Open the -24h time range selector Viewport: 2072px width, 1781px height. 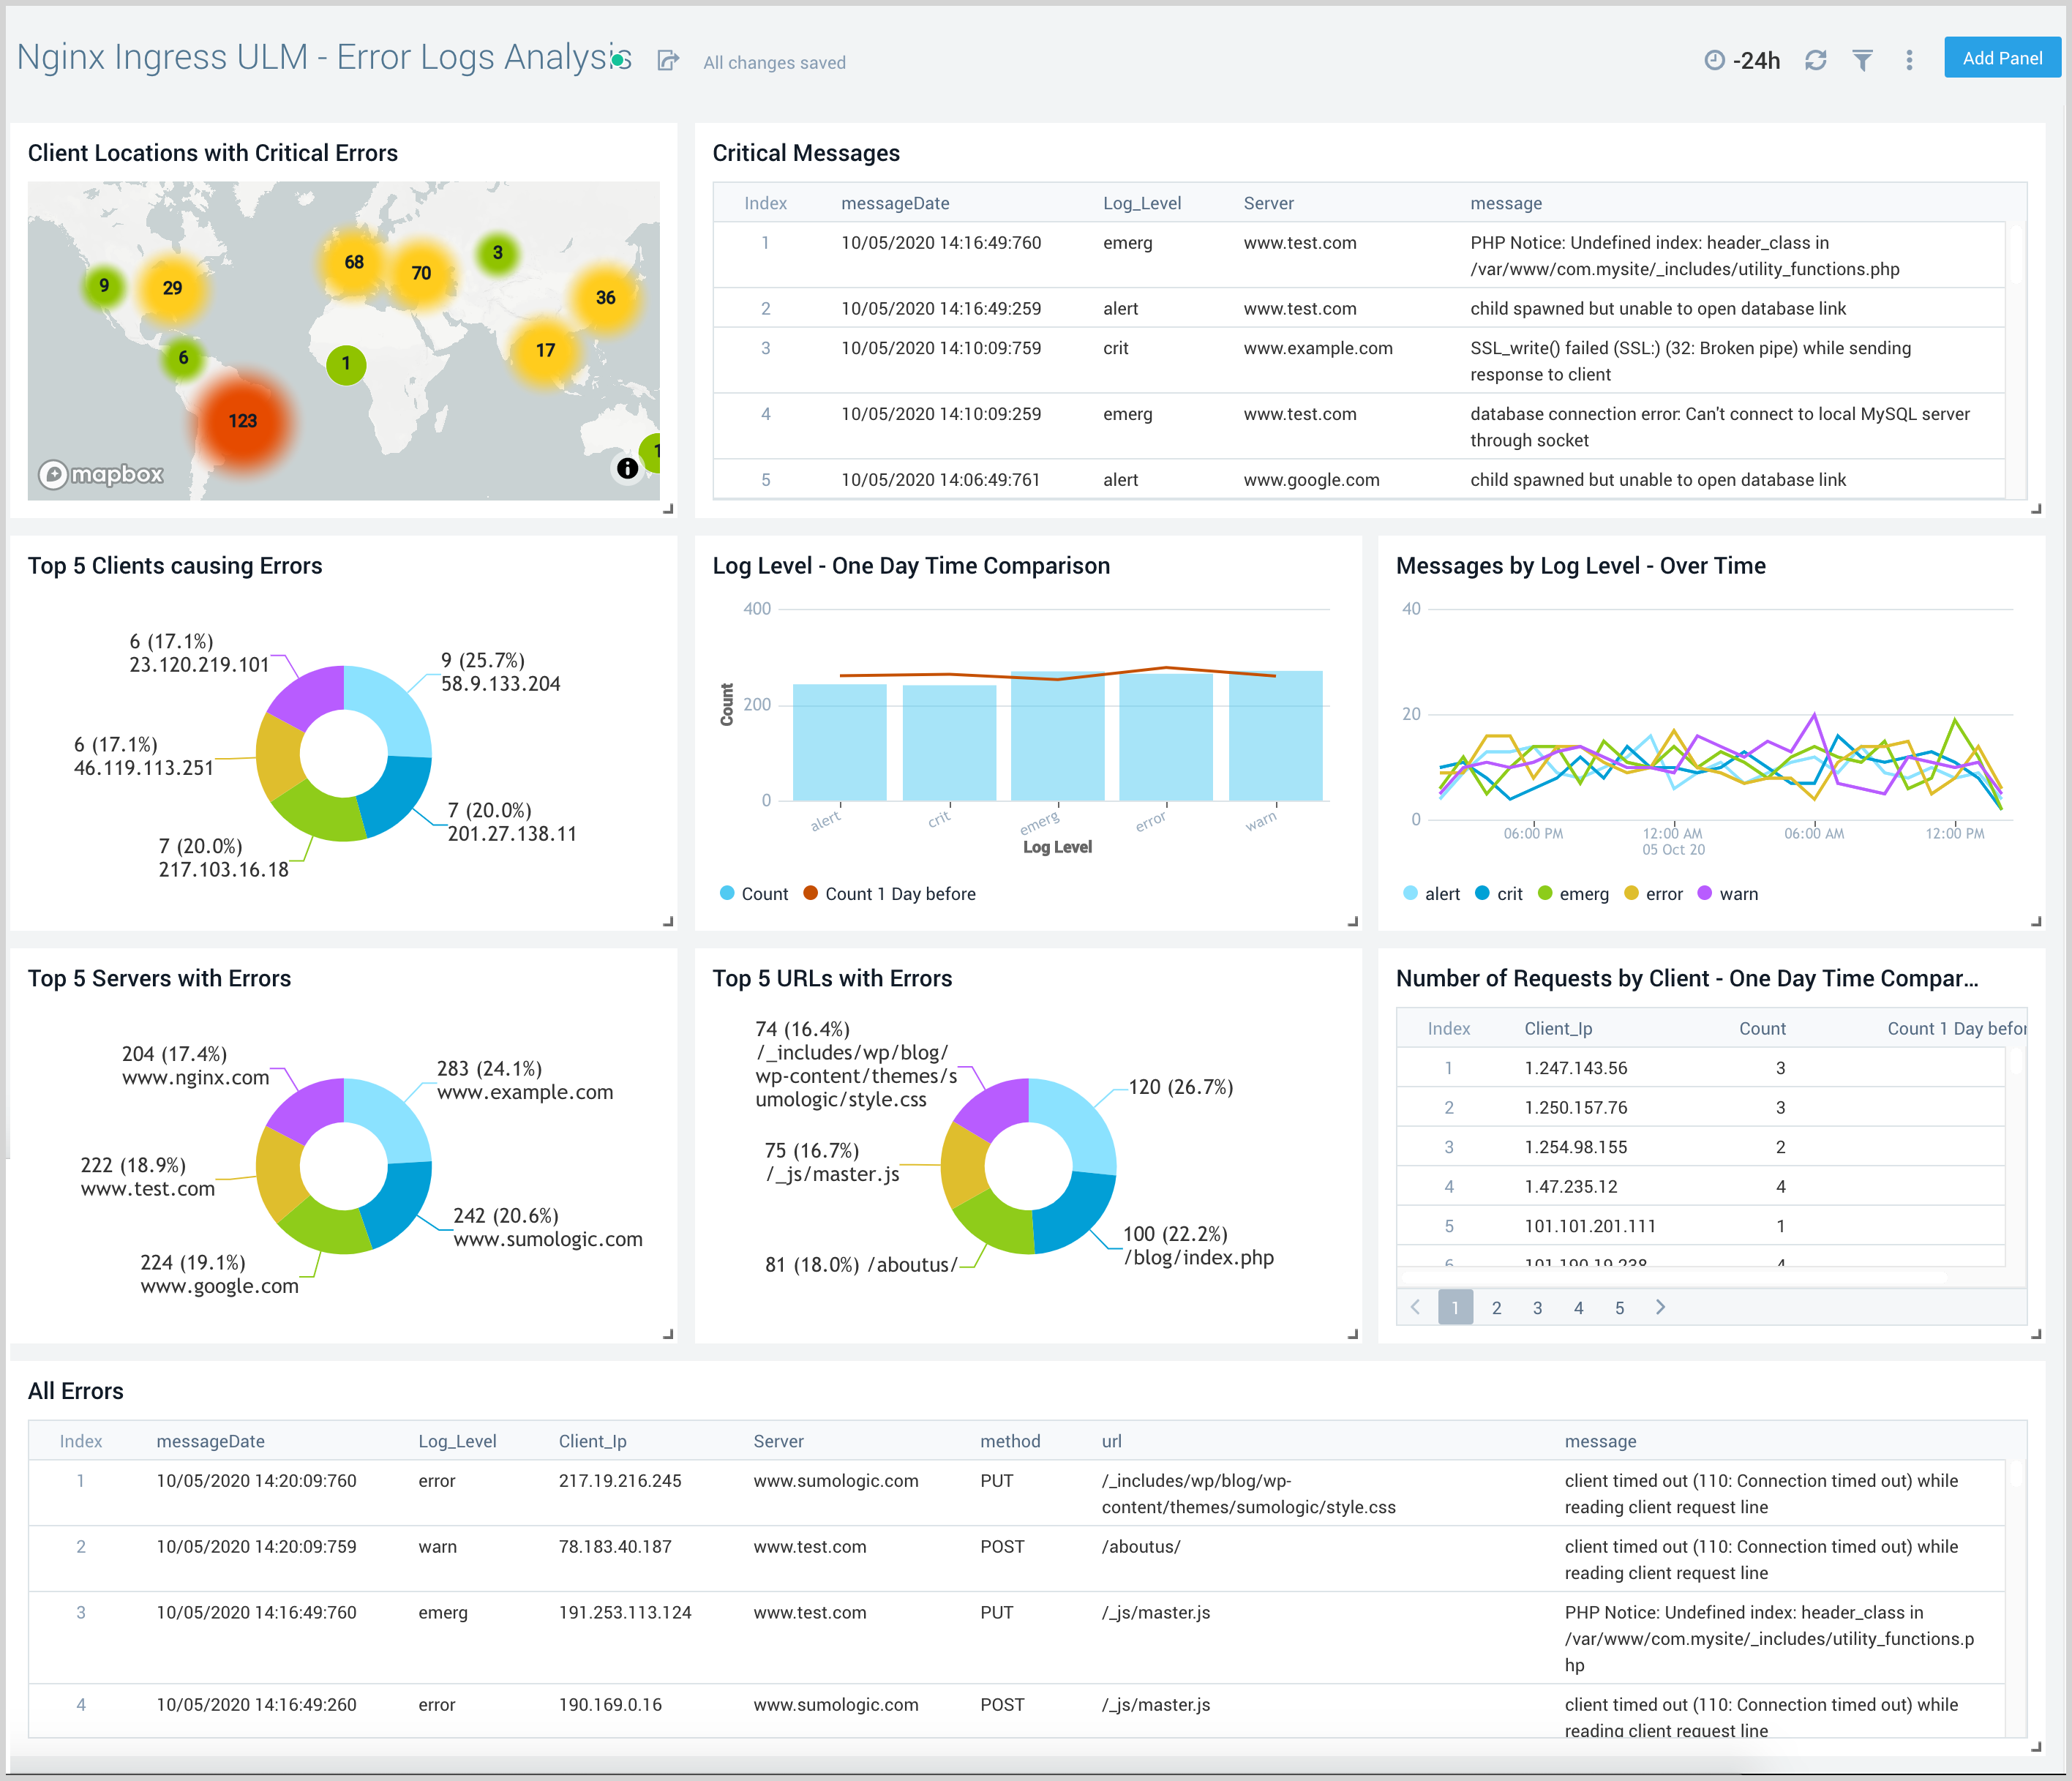pyautogui.click(x=1742, y=61)
